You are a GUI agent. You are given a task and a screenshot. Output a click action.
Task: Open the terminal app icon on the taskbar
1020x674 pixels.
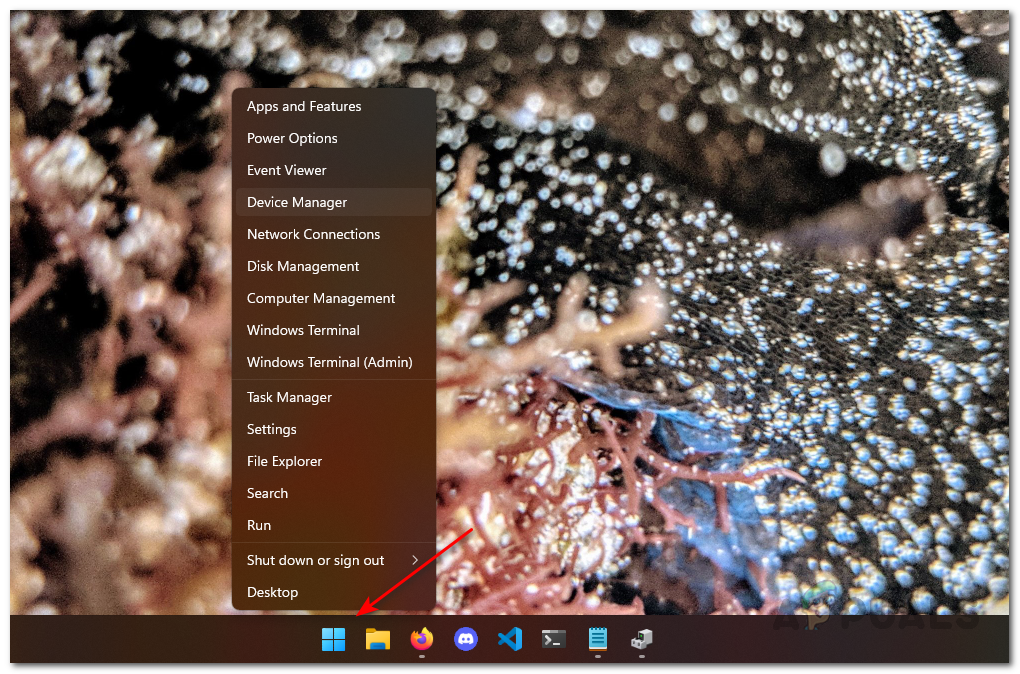tap(554, 639)
